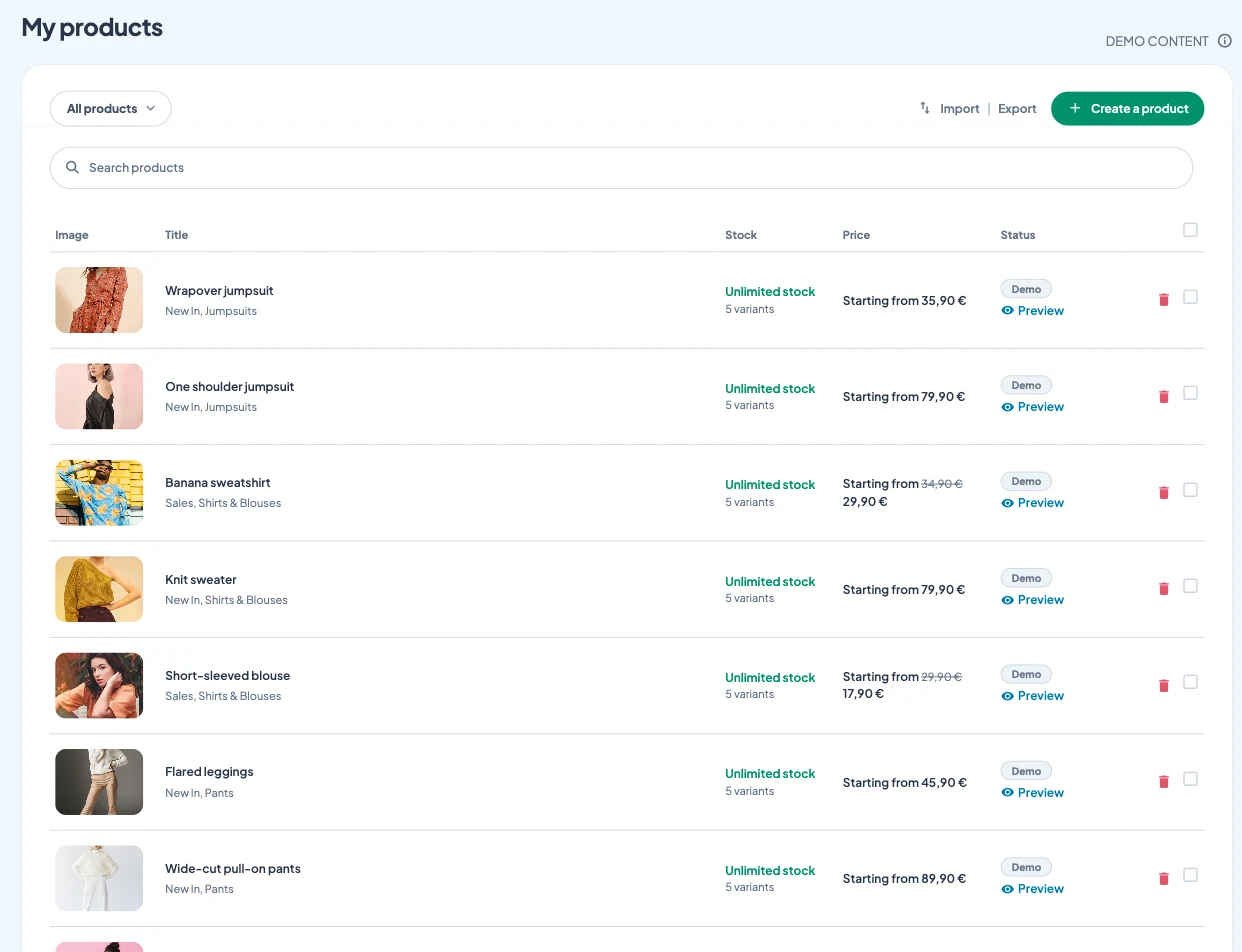Click the search magnifier icon

pyautogui.click(x=72, y=167)
